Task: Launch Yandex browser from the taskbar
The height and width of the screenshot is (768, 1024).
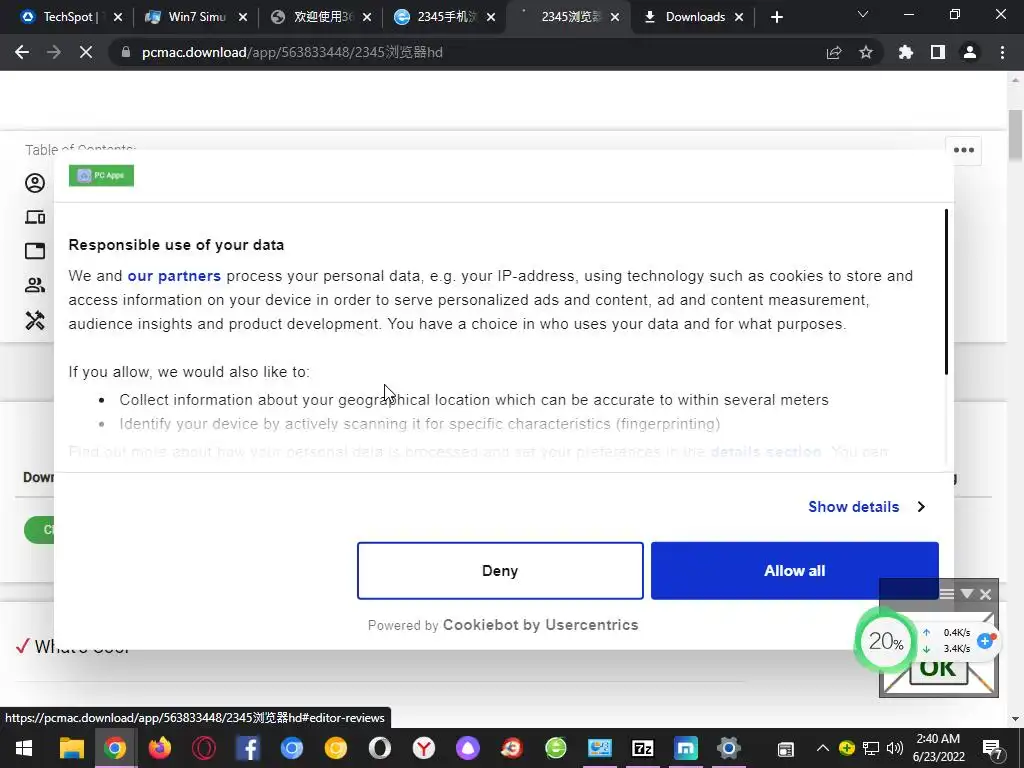Action: point(424,748)
